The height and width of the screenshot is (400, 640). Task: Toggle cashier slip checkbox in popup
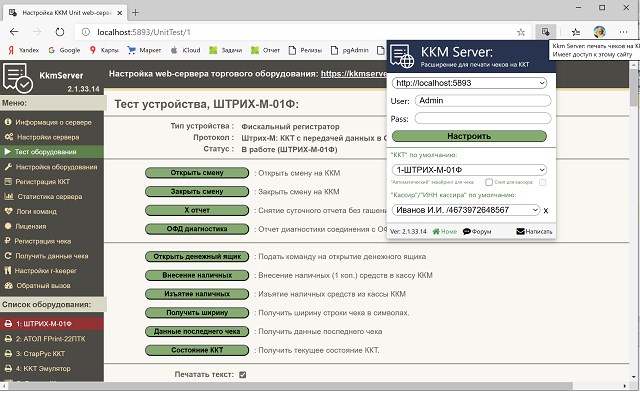pos(542,182)
